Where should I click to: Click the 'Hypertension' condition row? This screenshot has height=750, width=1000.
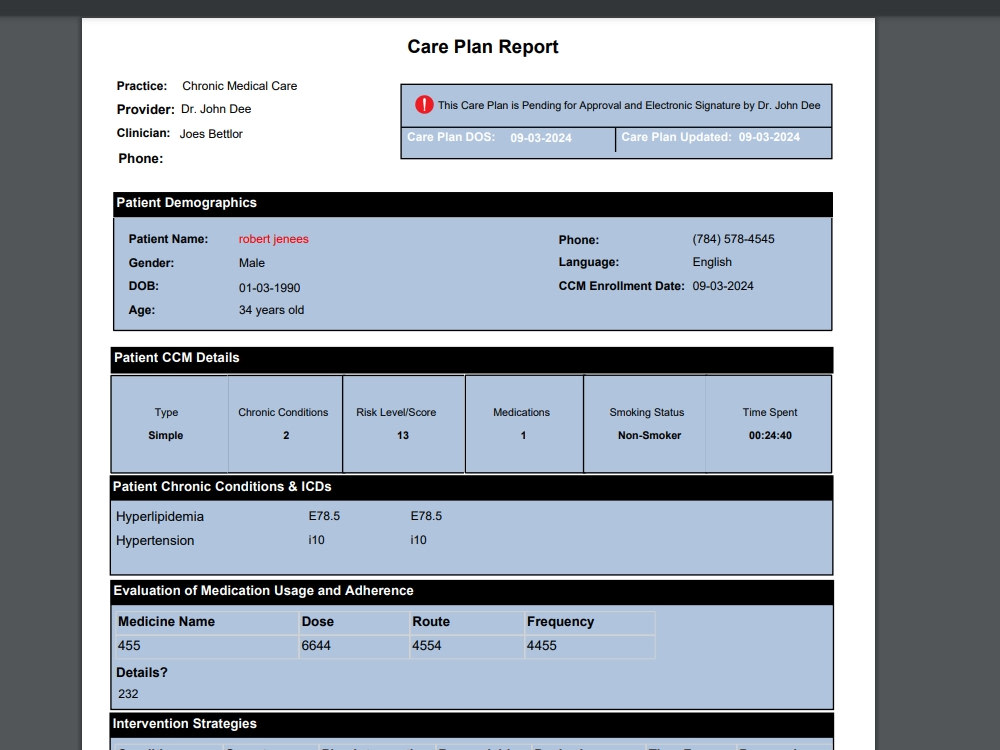coord(155,541)
